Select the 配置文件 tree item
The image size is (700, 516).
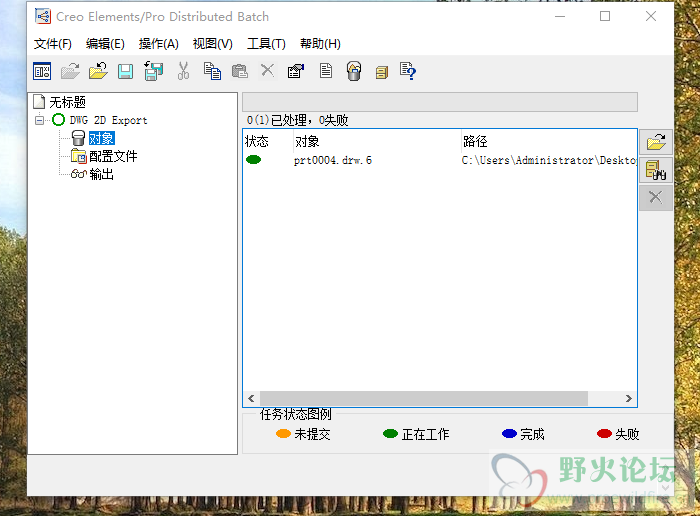coord(113,156)
